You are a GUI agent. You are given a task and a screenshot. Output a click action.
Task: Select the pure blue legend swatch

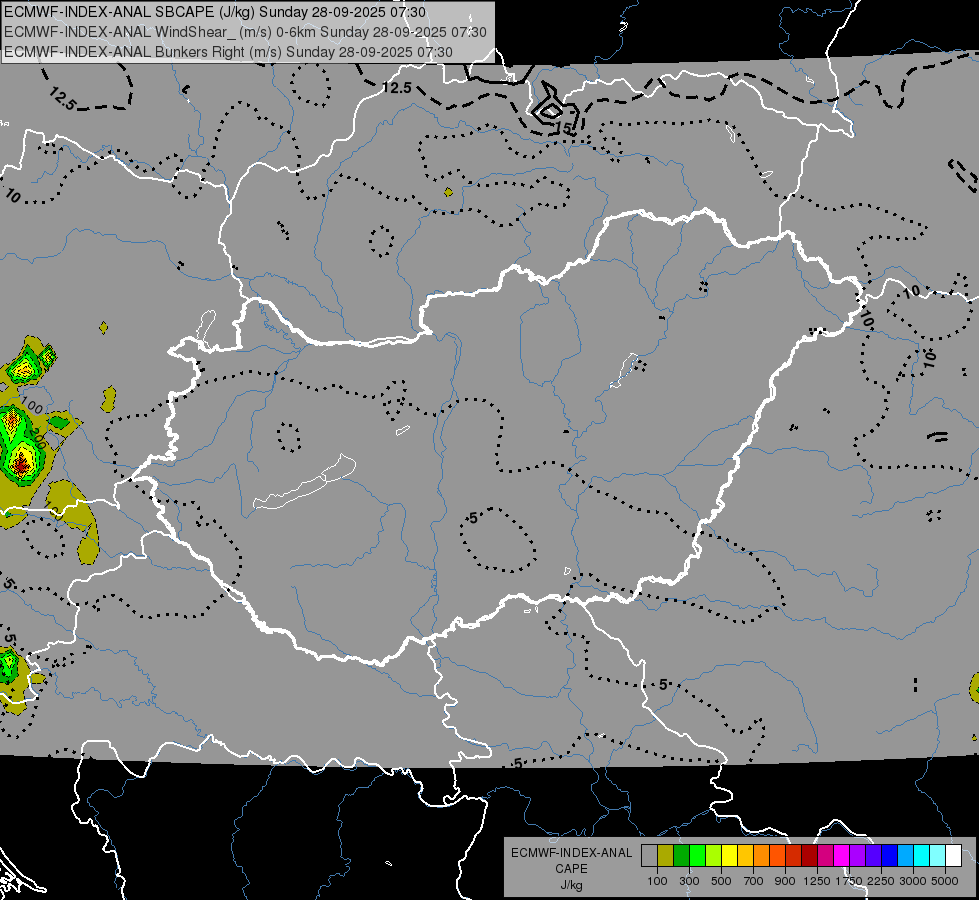pos(889,856)
